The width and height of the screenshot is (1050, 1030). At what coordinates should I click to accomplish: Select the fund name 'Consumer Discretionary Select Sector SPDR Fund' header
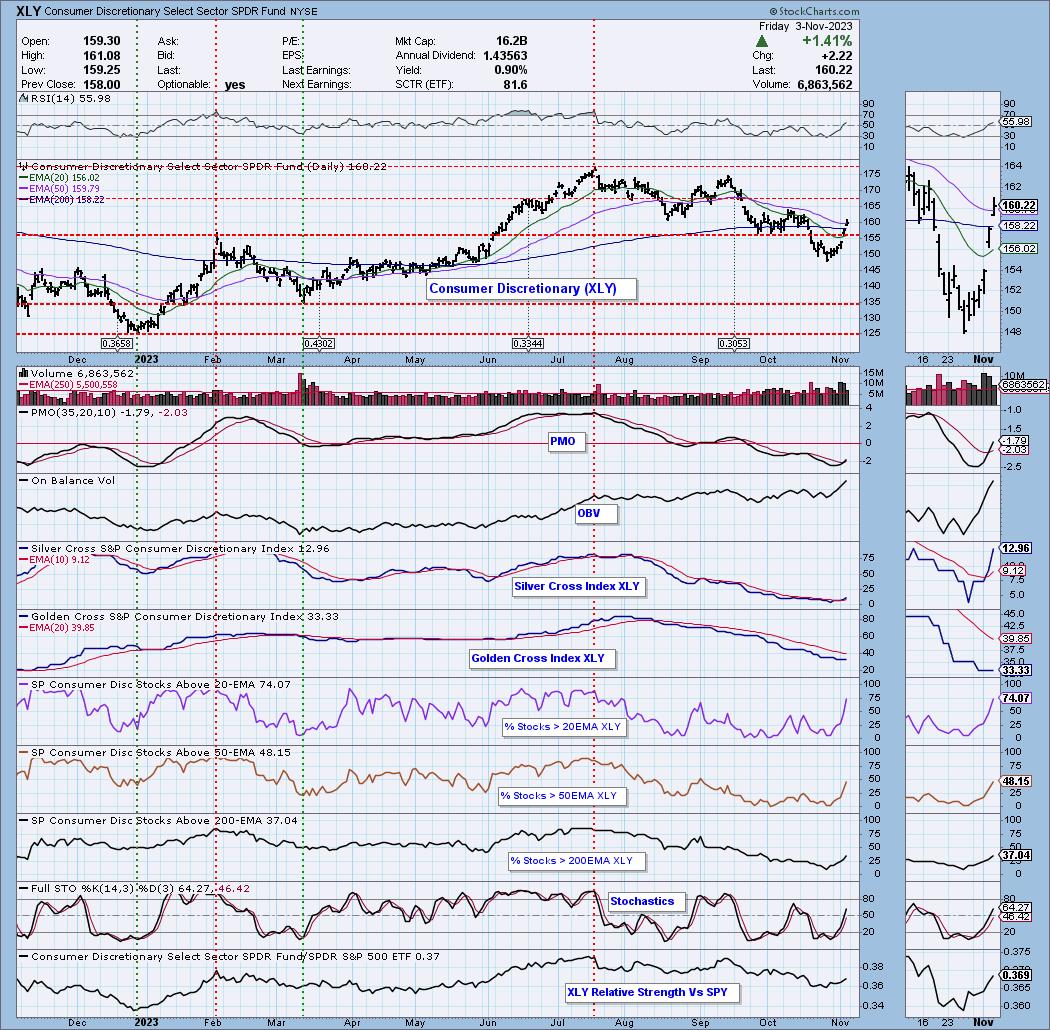coord(163,11)
